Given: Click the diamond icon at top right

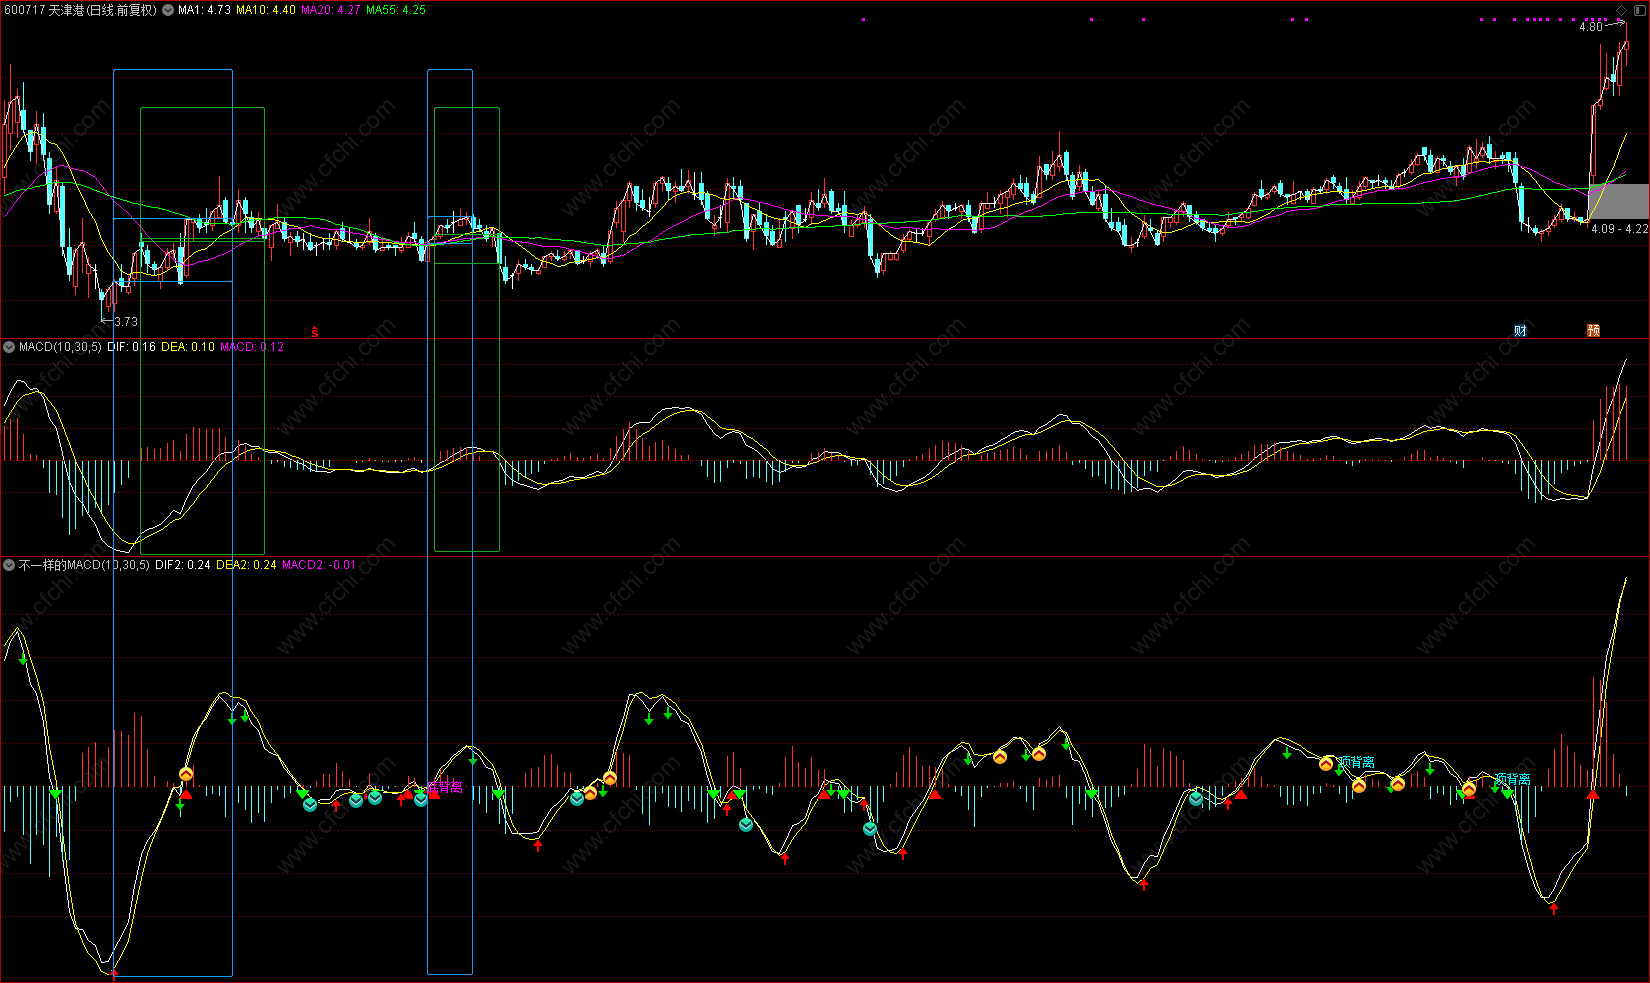Looking at the screenshot, I should click(x=1622, y=10).
